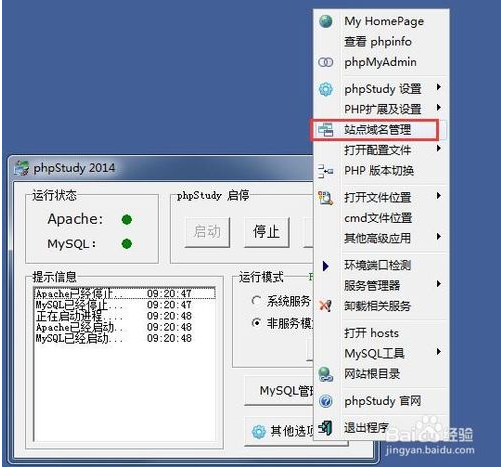Viewport: 501px width, 467px height.
Task: Click the 退出程序 exit icon
Action: 325,427
